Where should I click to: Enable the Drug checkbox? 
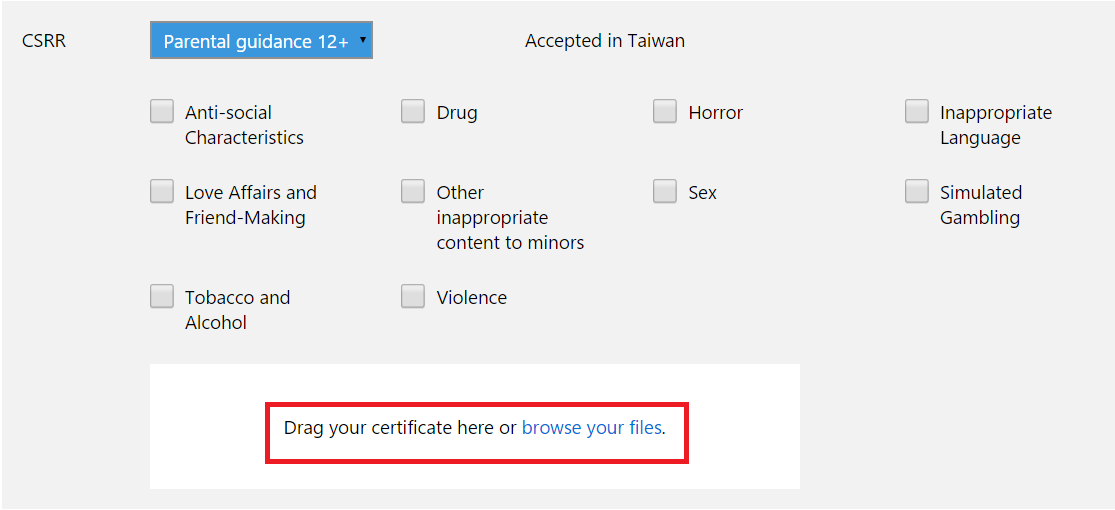click(x=413, y=112)
